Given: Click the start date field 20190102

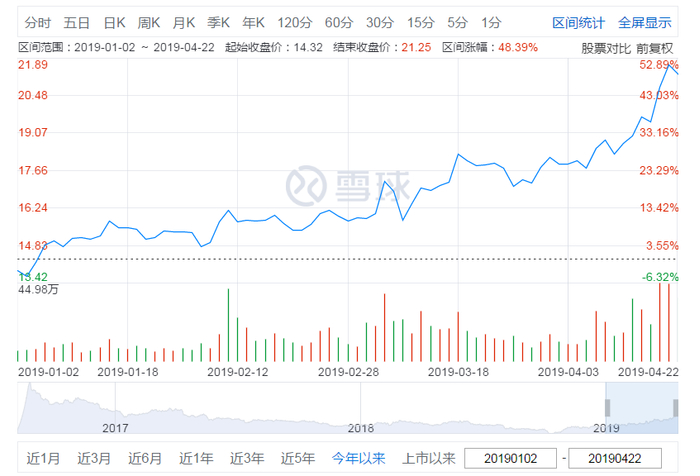Looking at the screenshot, I should 511,459.
